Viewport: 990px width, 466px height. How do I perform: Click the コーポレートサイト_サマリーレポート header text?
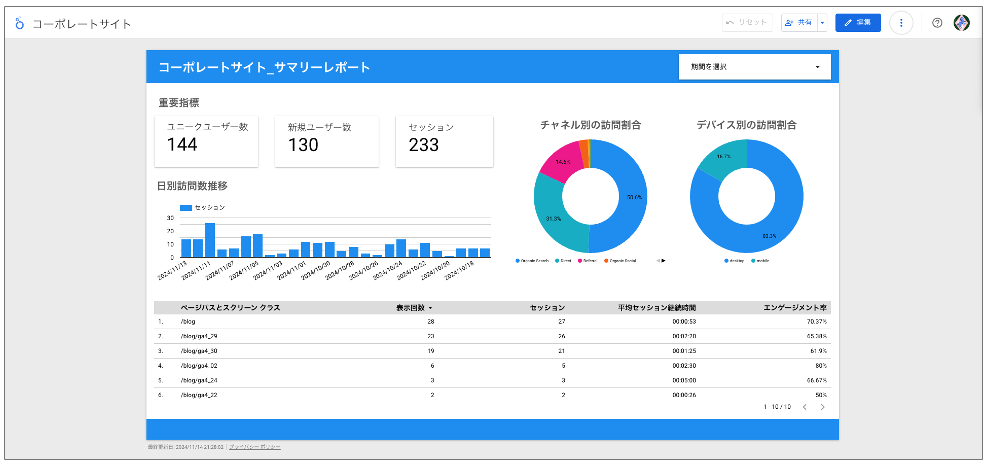coord(264,67)
